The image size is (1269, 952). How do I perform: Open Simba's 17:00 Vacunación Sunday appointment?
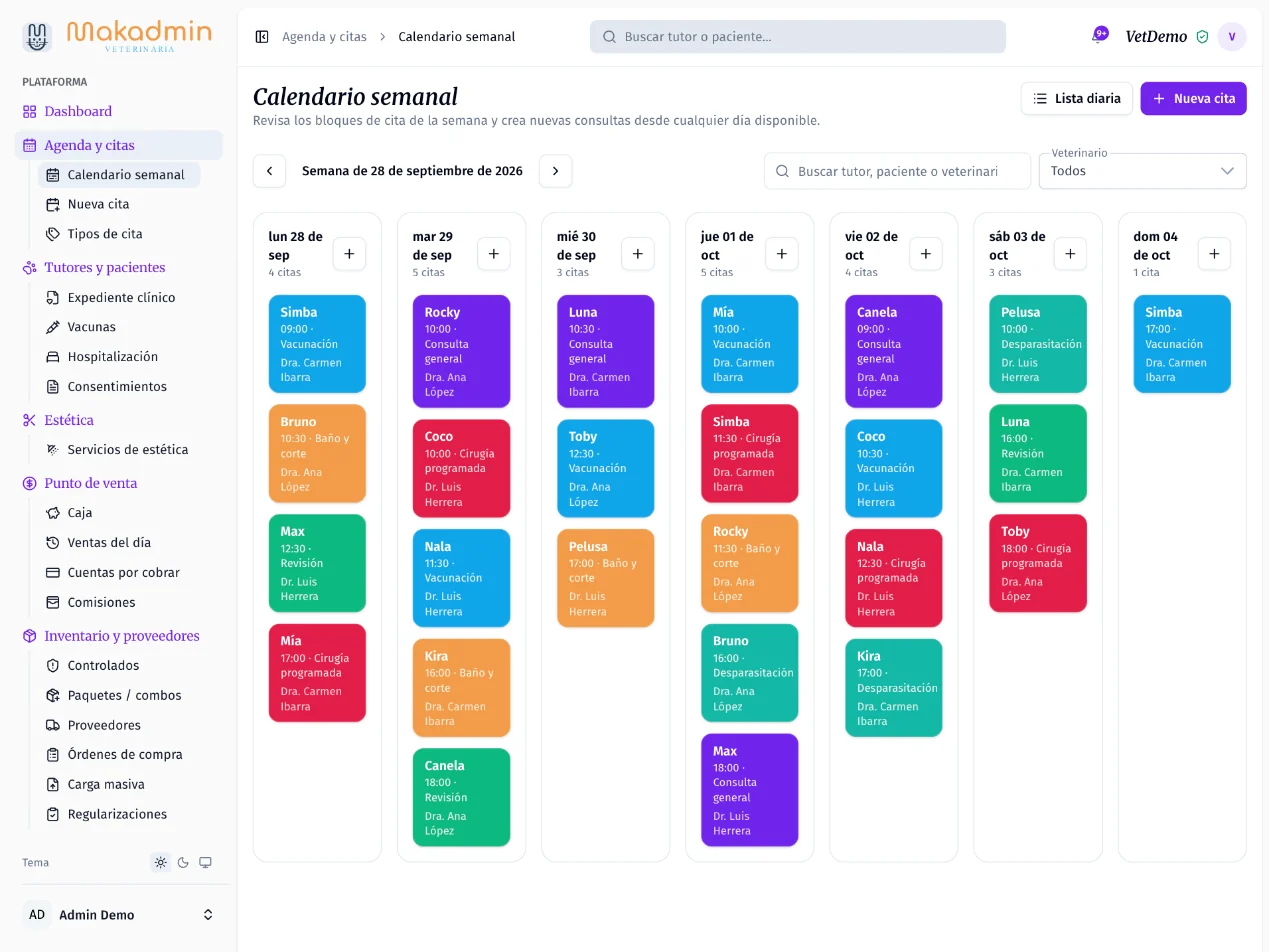click(x=1182, y=344)
